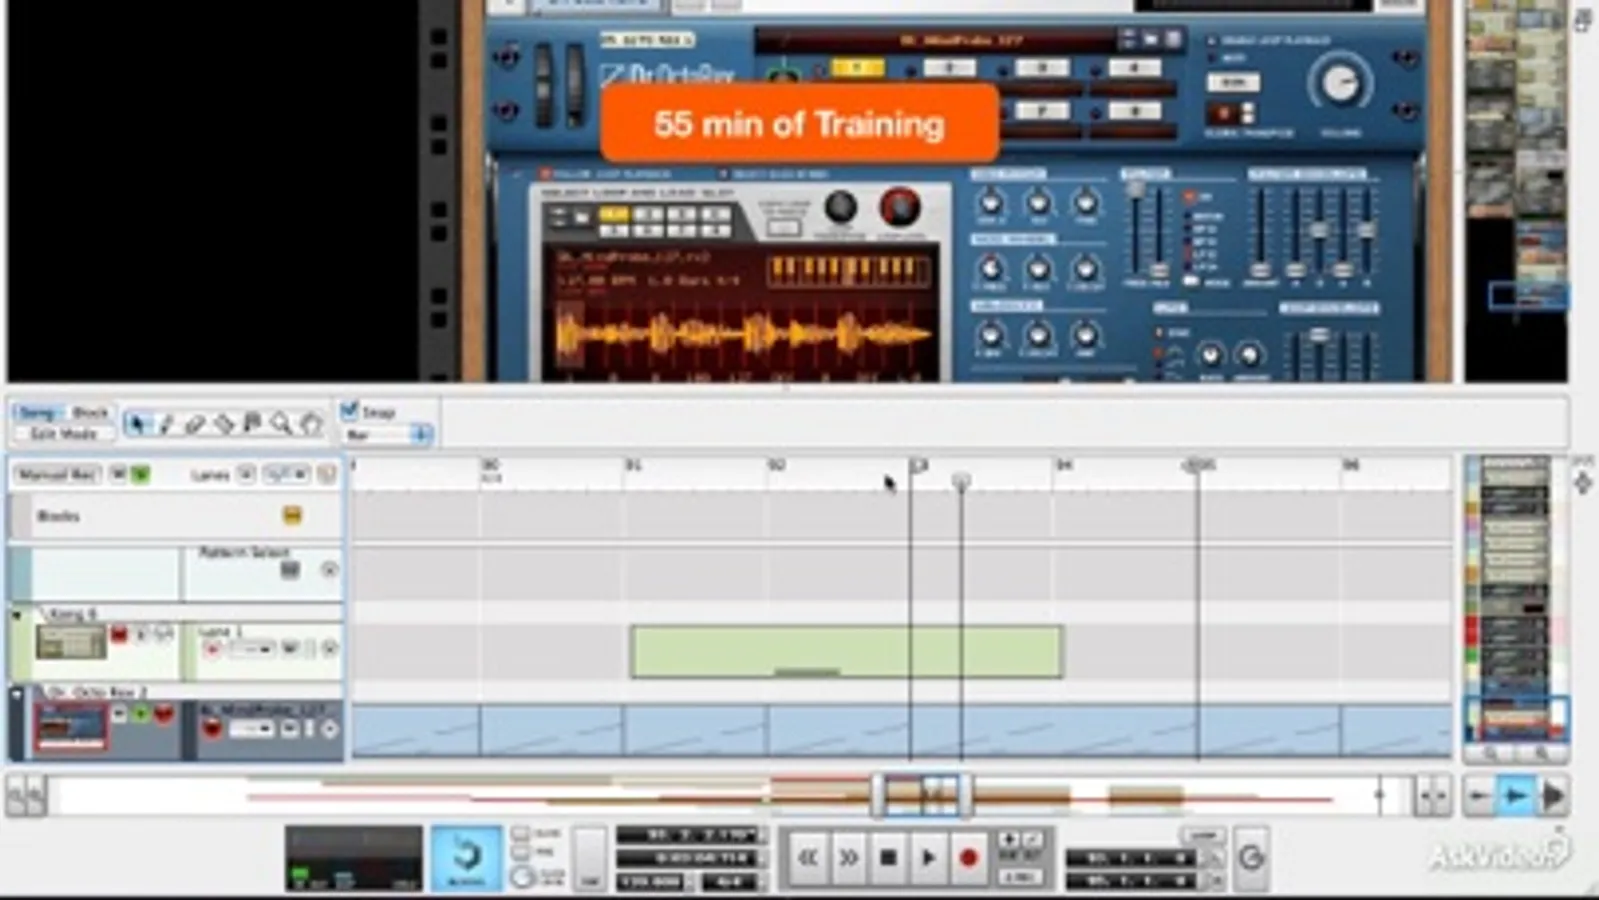Click the Play transport button
1599x900 pixels.
pyautogui.click(x=928, y=858)
